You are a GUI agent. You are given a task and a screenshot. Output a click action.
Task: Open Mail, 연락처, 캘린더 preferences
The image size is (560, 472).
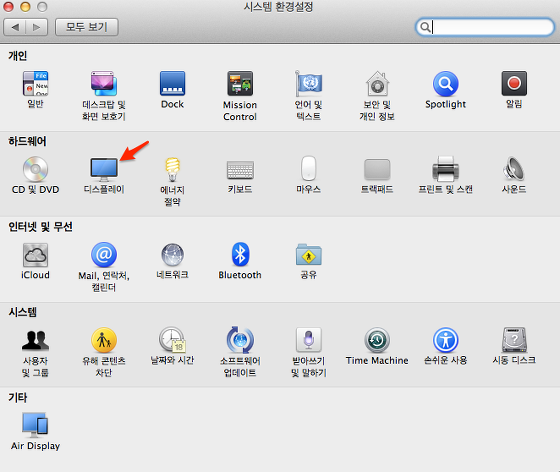pyautogui.click(x=104, y=255)
